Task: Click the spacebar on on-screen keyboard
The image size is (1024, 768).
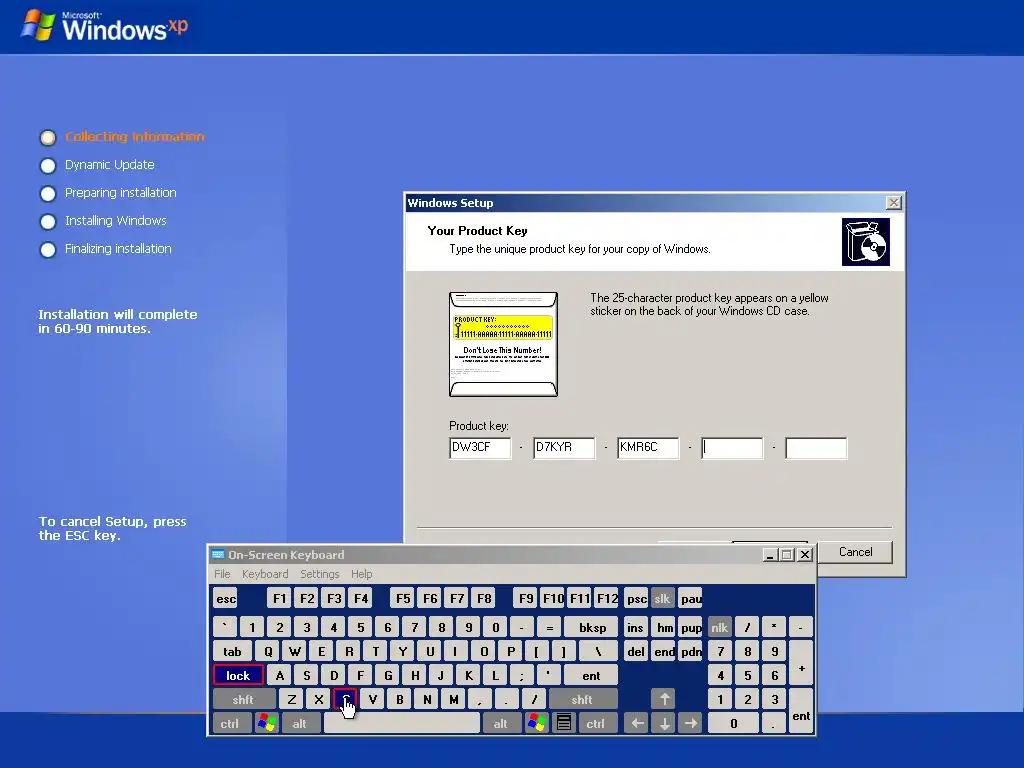Action: [402, 724]
